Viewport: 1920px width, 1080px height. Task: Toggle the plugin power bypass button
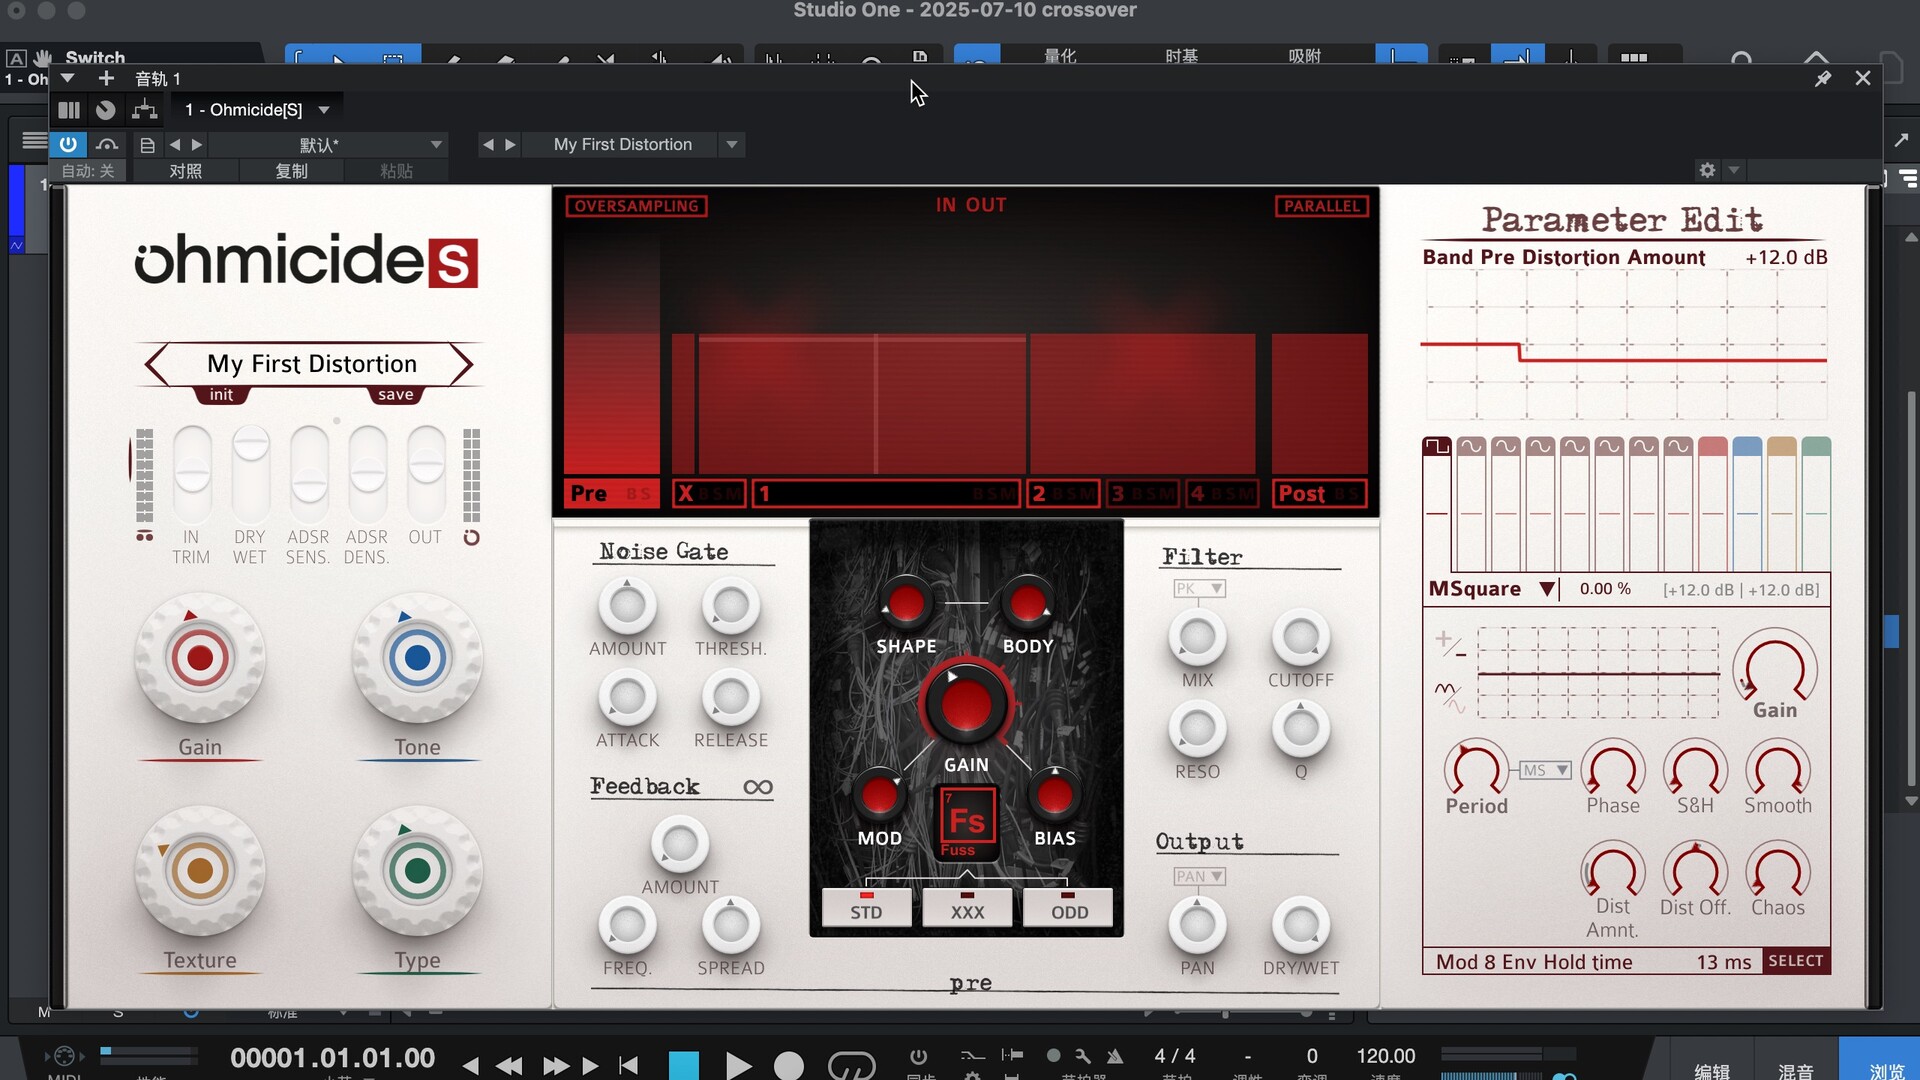68,144
